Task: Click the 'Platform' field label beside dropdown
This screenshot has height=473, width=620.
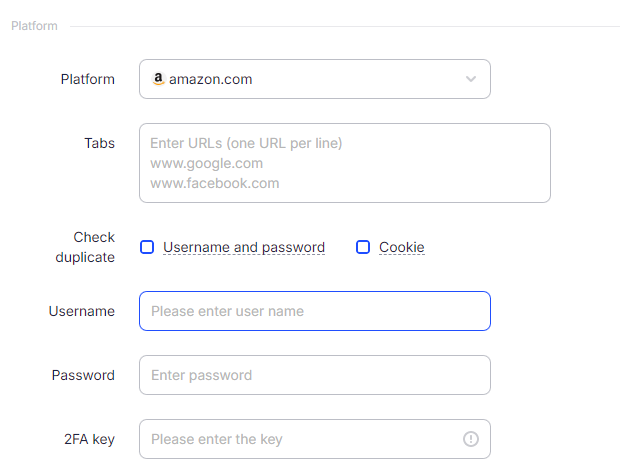Action: 88,79
